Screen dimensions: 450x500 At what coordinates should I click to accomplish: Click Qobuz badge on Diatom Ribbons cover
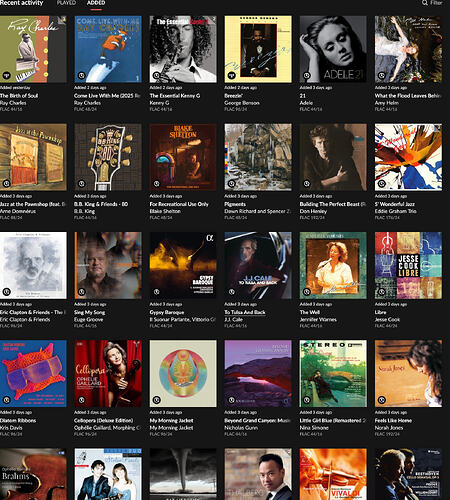(x=6, y=400)
